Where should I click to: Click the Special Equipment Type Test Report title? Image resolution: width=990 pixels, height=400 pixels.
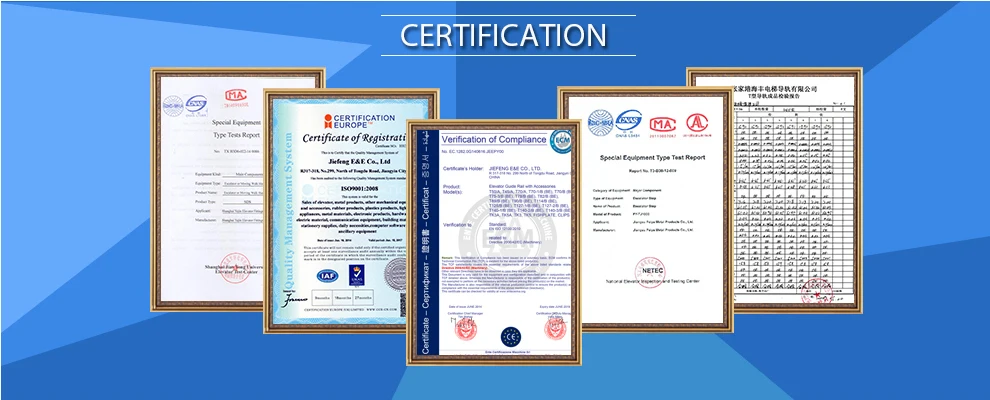[x=652, y=158]
